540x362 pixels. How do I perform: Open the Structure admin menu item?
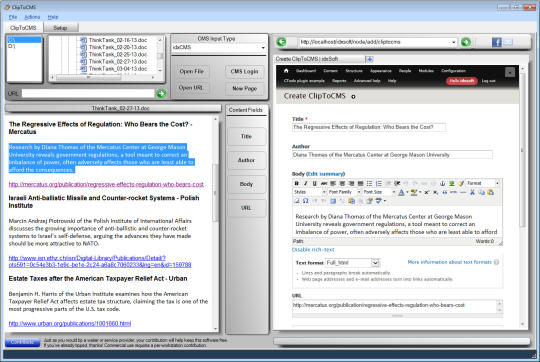[354, 71]
